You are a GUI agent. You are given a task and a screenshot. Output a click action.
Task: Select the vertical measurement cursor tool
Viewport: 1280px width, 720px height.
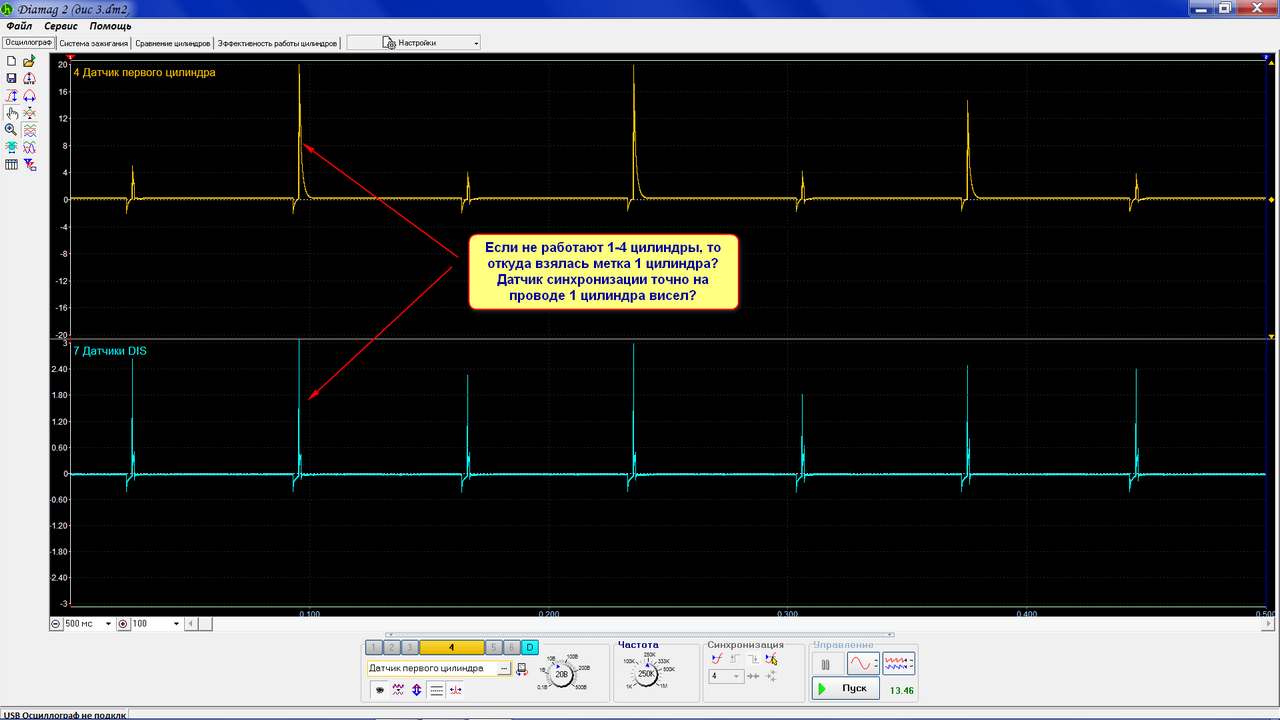(x=11, y=95)
